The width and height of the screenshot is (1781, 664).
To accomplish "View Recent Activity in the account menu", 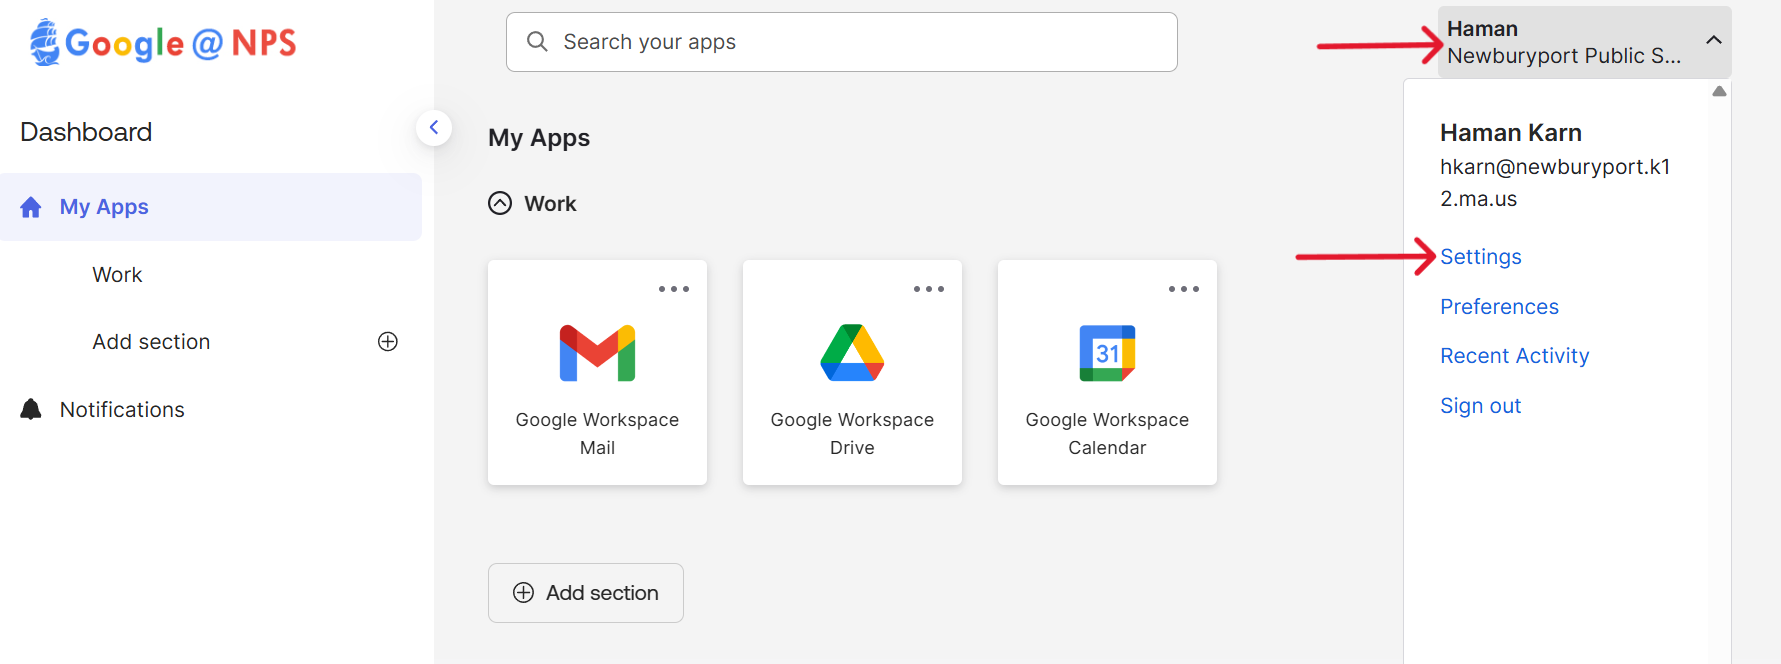I will 1514,356.
